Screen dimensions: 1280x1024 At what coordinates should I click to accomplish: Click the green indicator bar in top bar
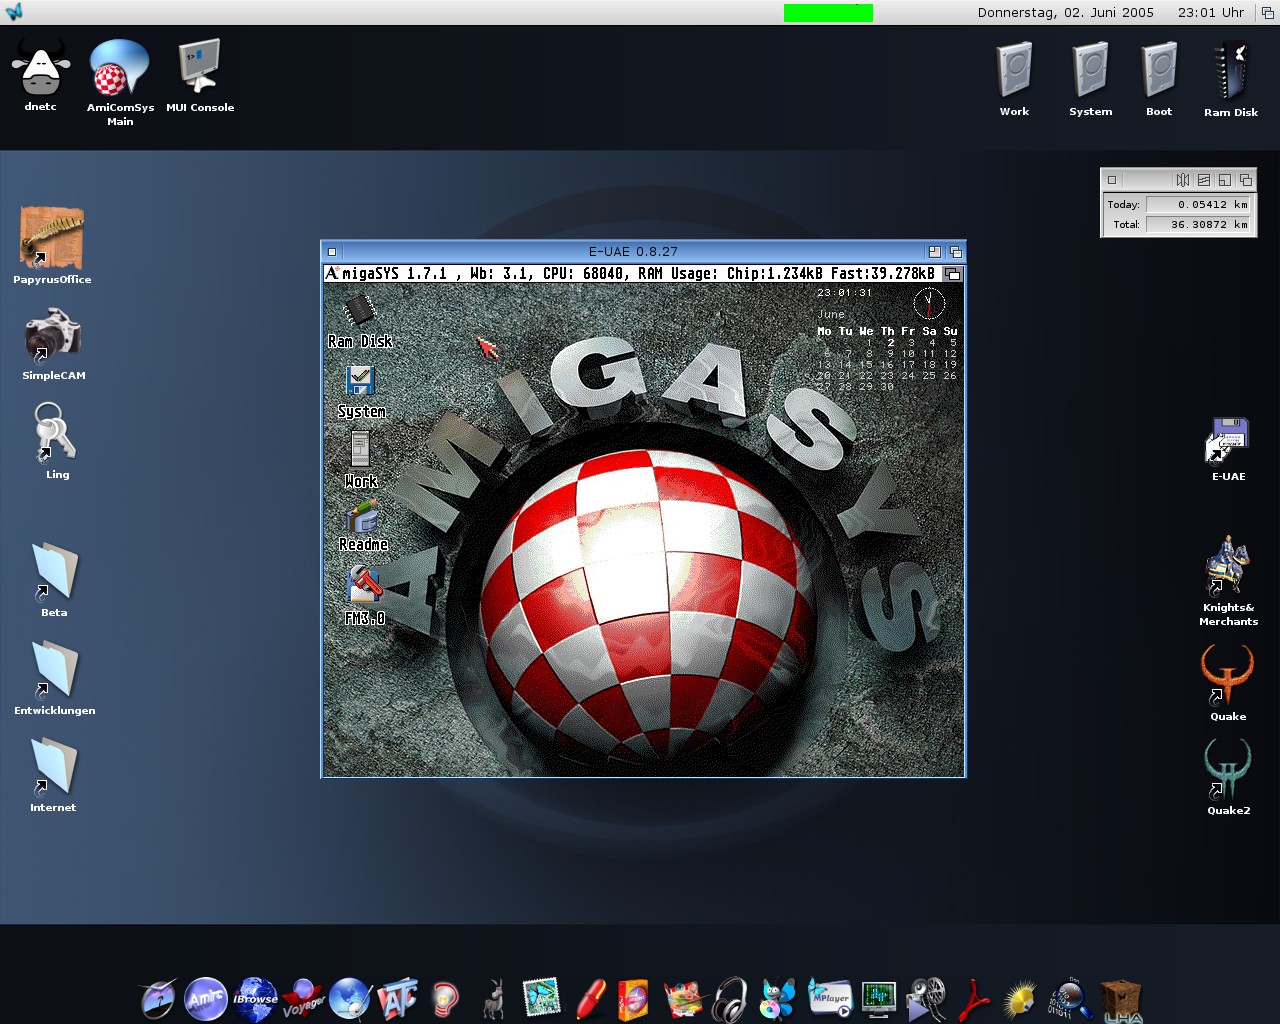pos(828,13)
